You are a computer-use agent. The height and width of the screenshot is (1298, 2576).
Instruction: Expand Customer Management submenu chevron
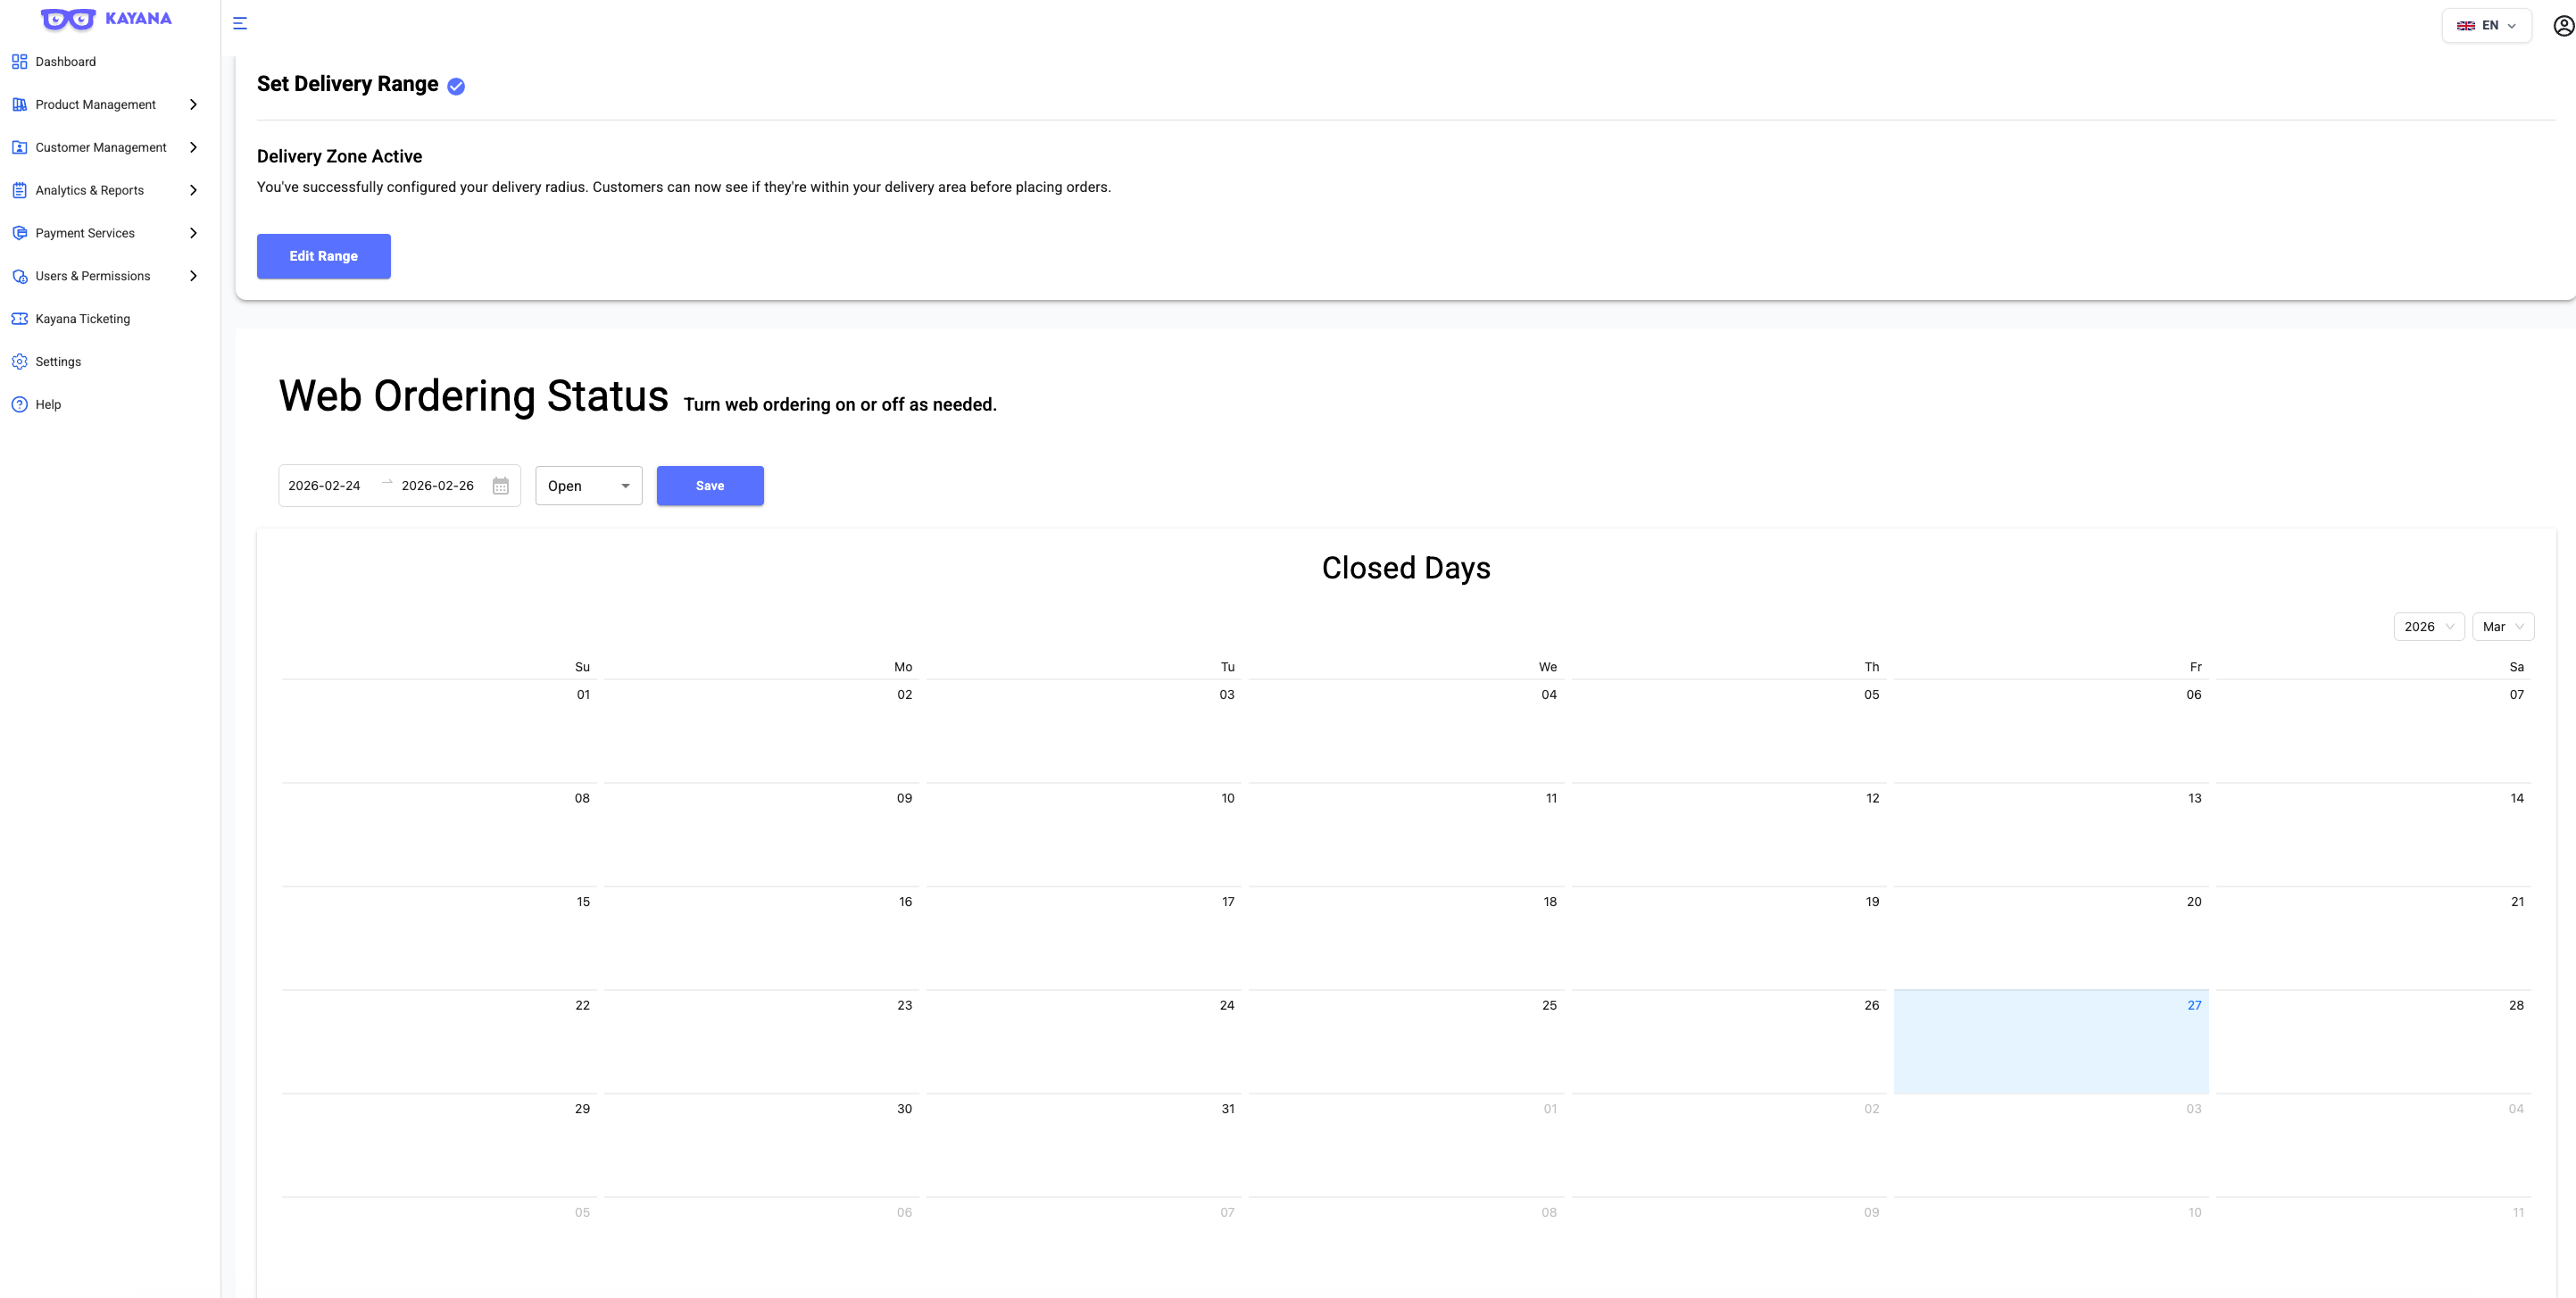point(193,148)
